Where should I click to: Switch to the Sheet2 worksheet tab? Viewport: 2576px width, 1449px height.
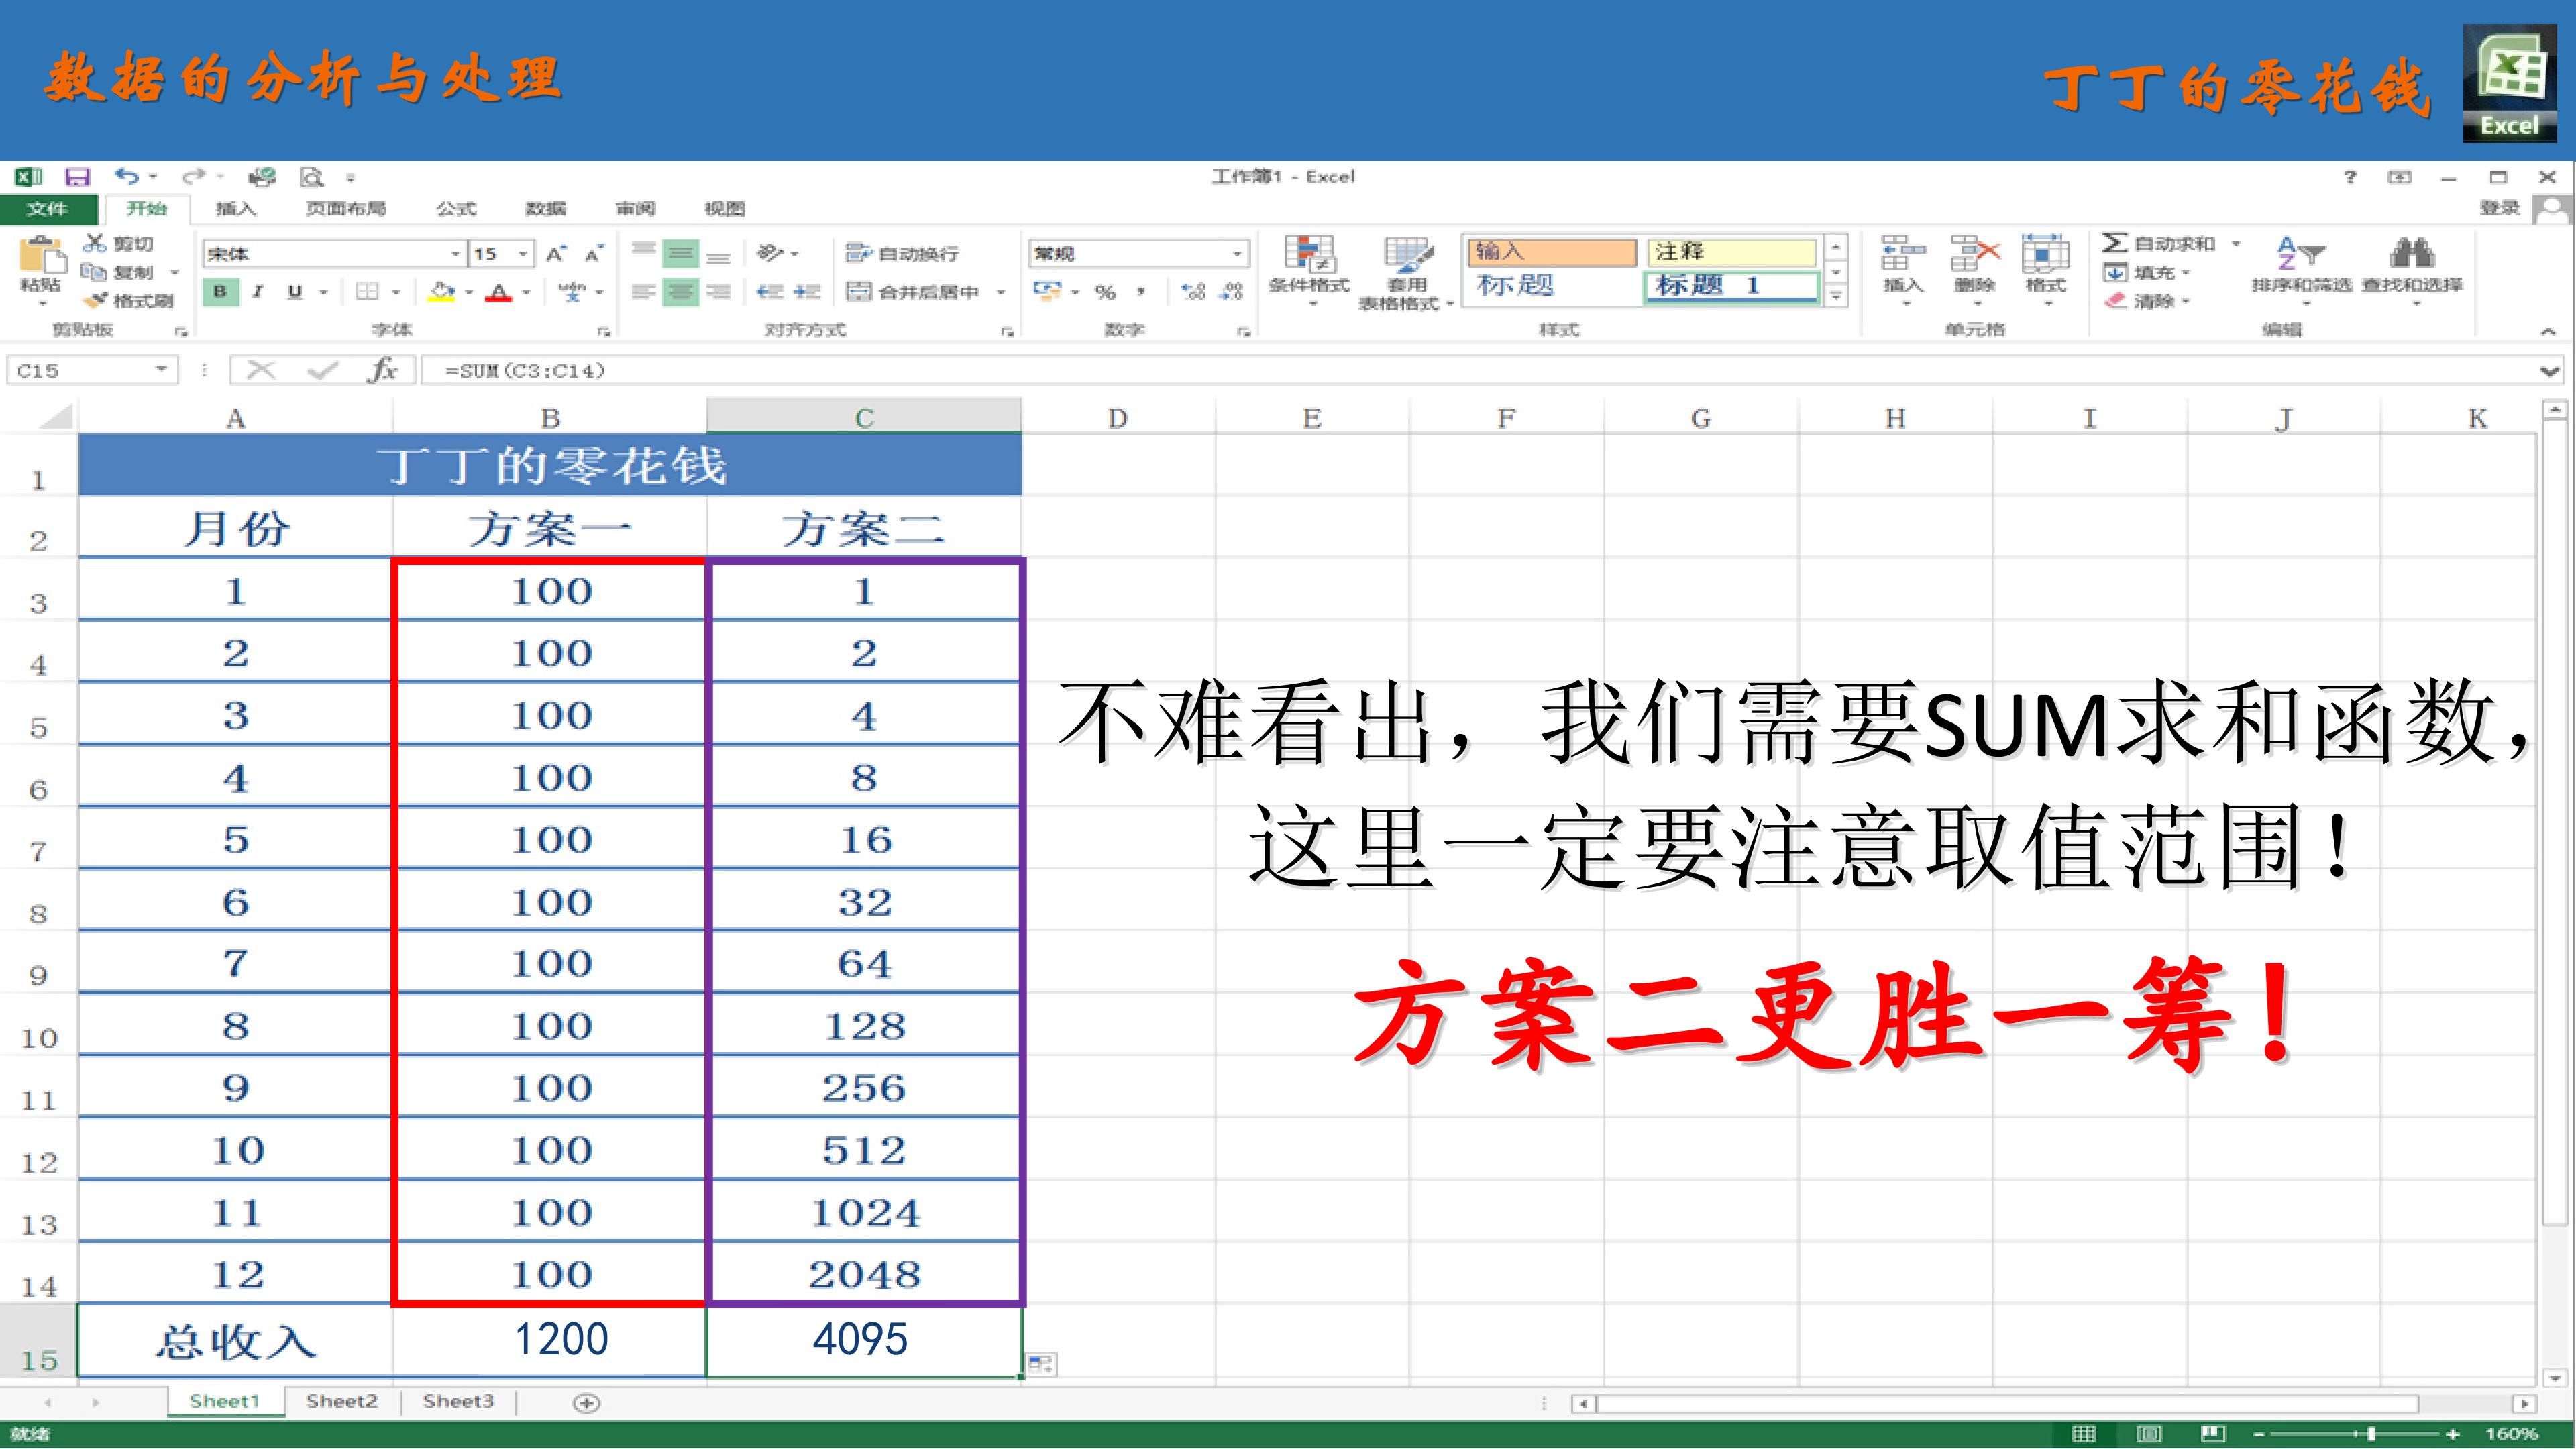pyautogui.click(x=342, y=1401)
